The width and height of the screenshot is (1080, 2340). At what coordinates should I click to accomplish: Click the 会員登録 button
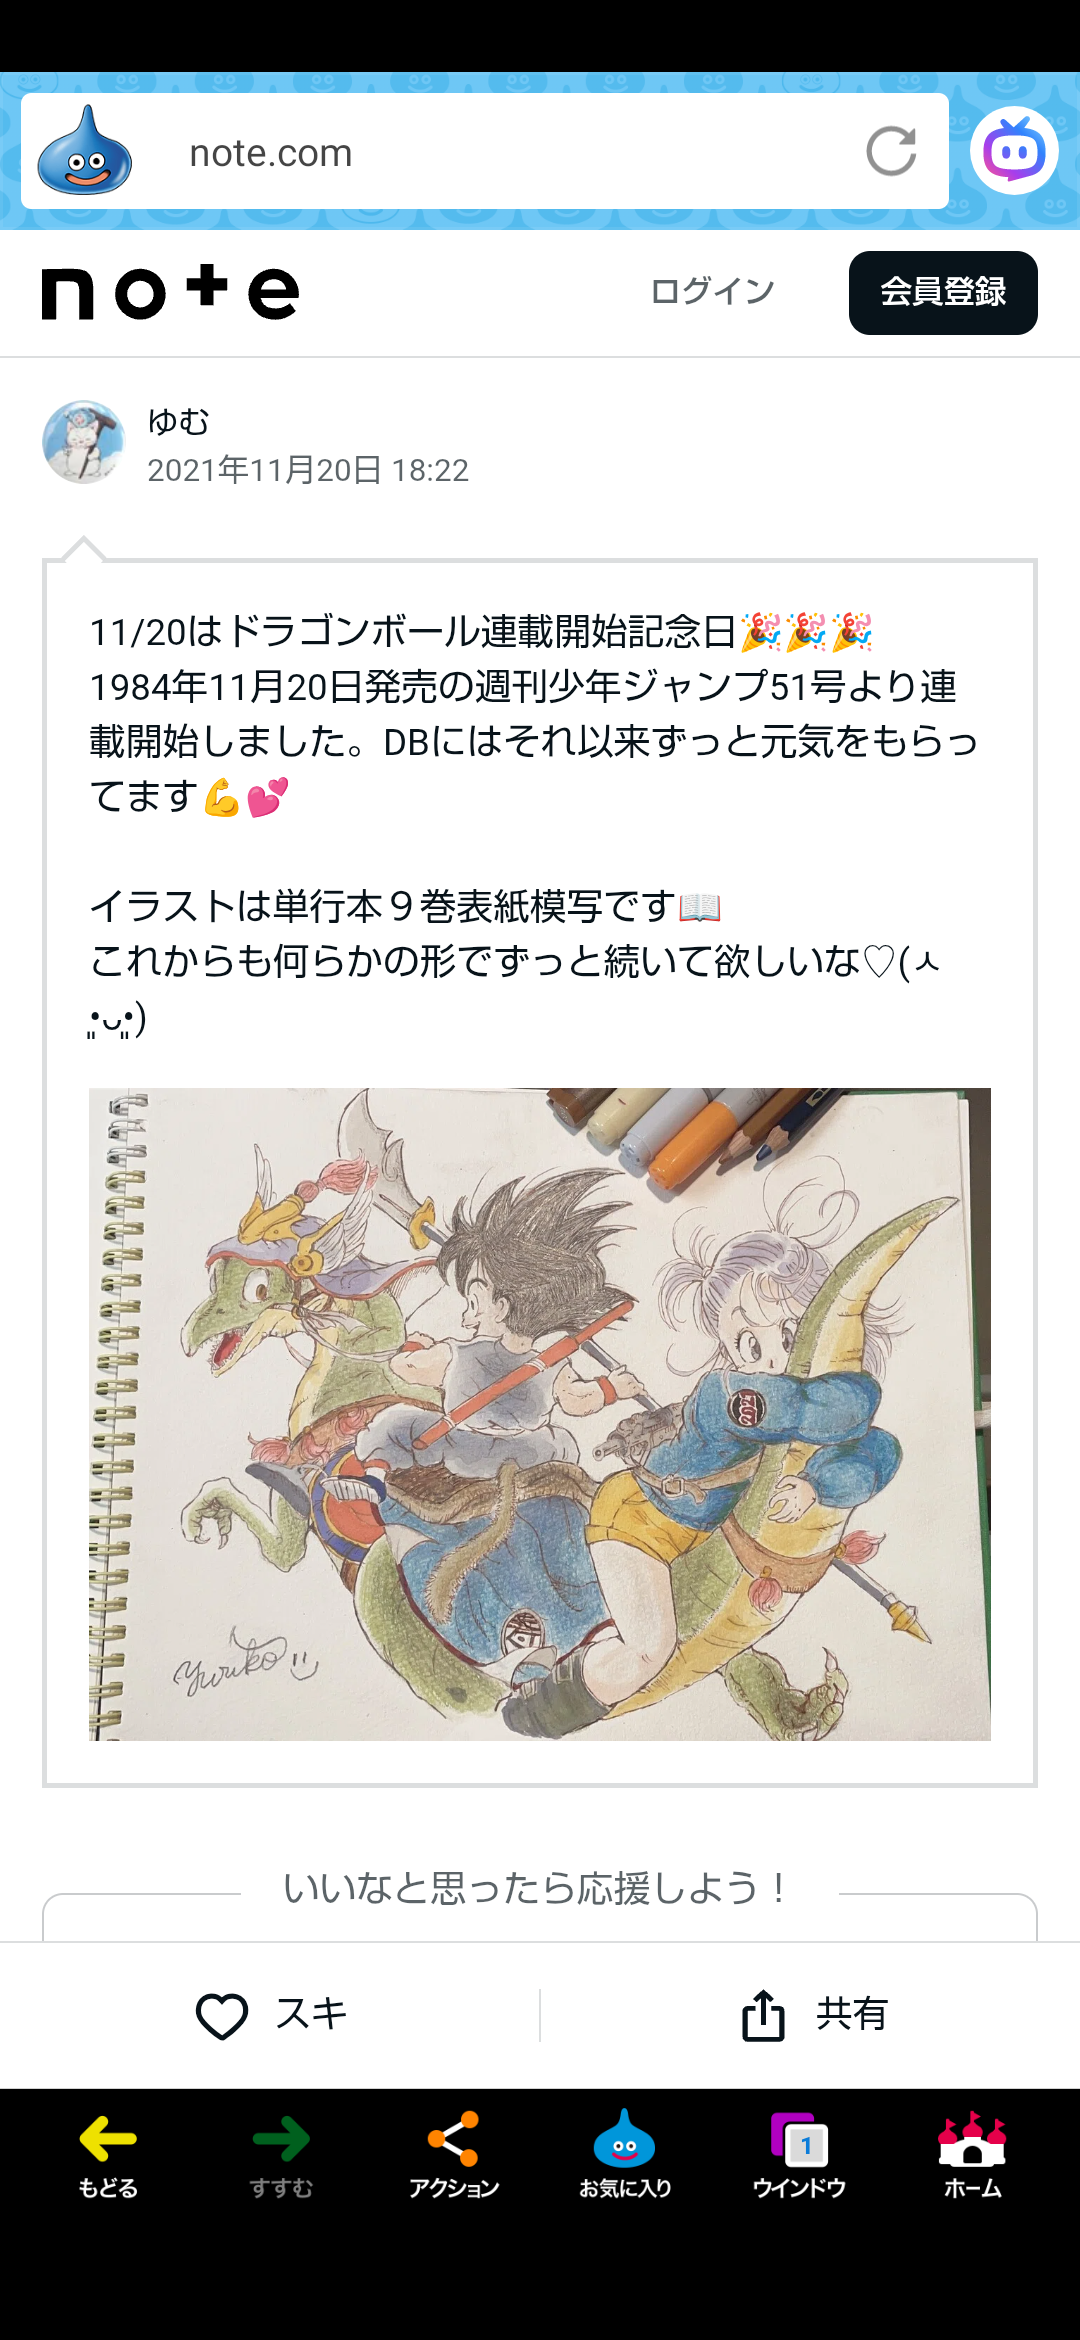(x=943, y=293)
